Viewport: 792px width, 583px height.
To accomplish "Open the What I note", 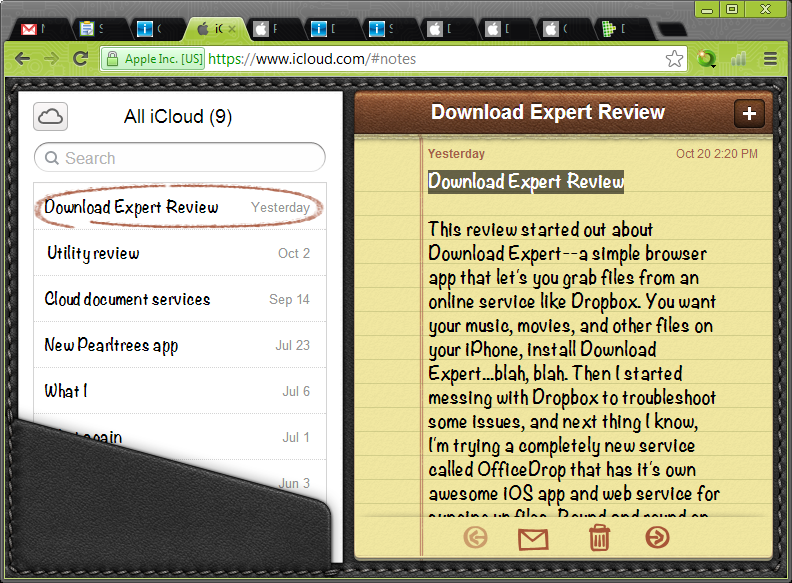I will [180, 391].
